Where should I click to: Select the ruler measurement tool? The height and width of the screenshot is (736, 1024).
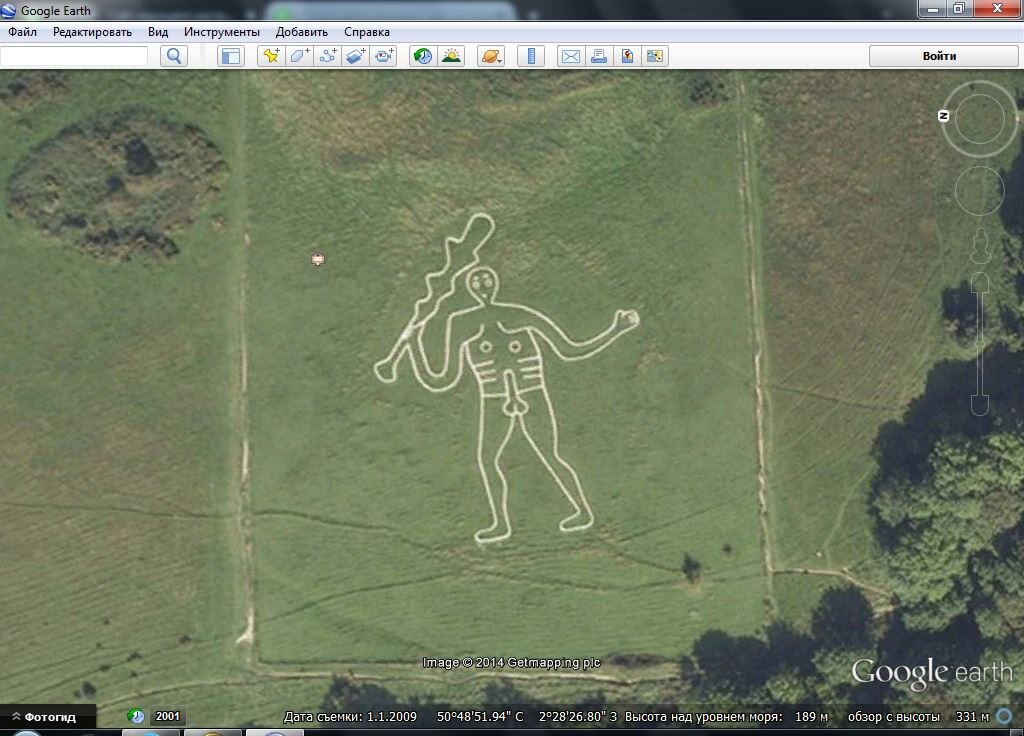(x=531, y=56)
